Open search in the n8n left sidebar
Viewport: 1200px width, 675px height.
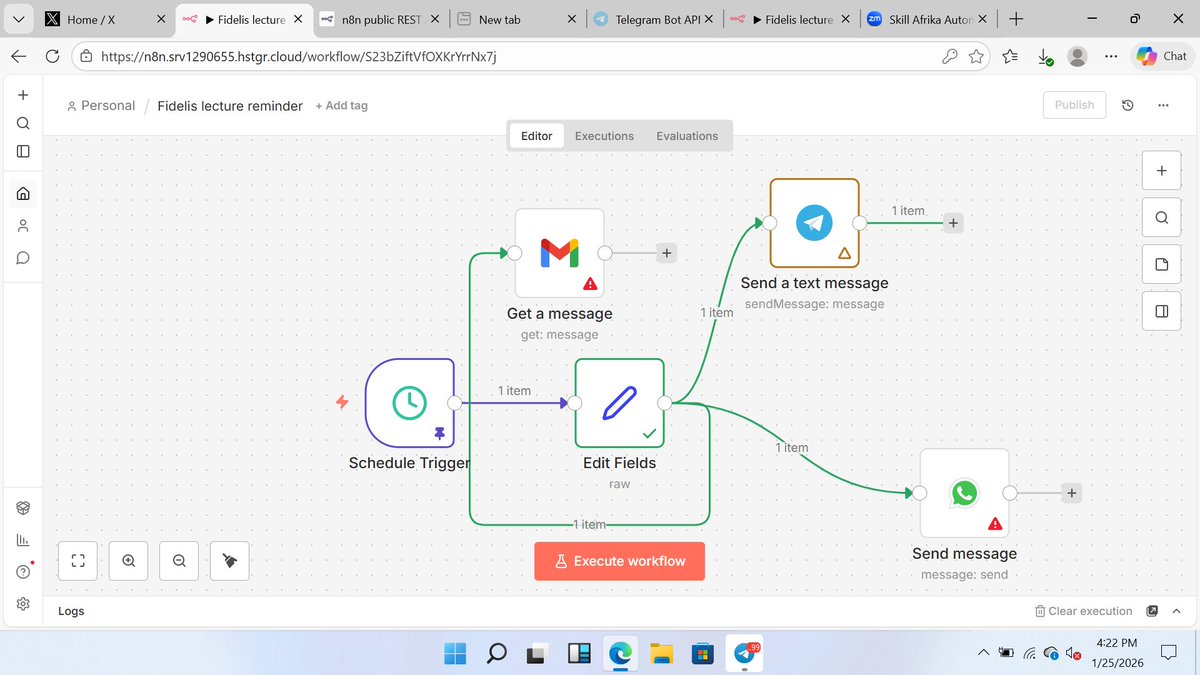coord(23,123)
